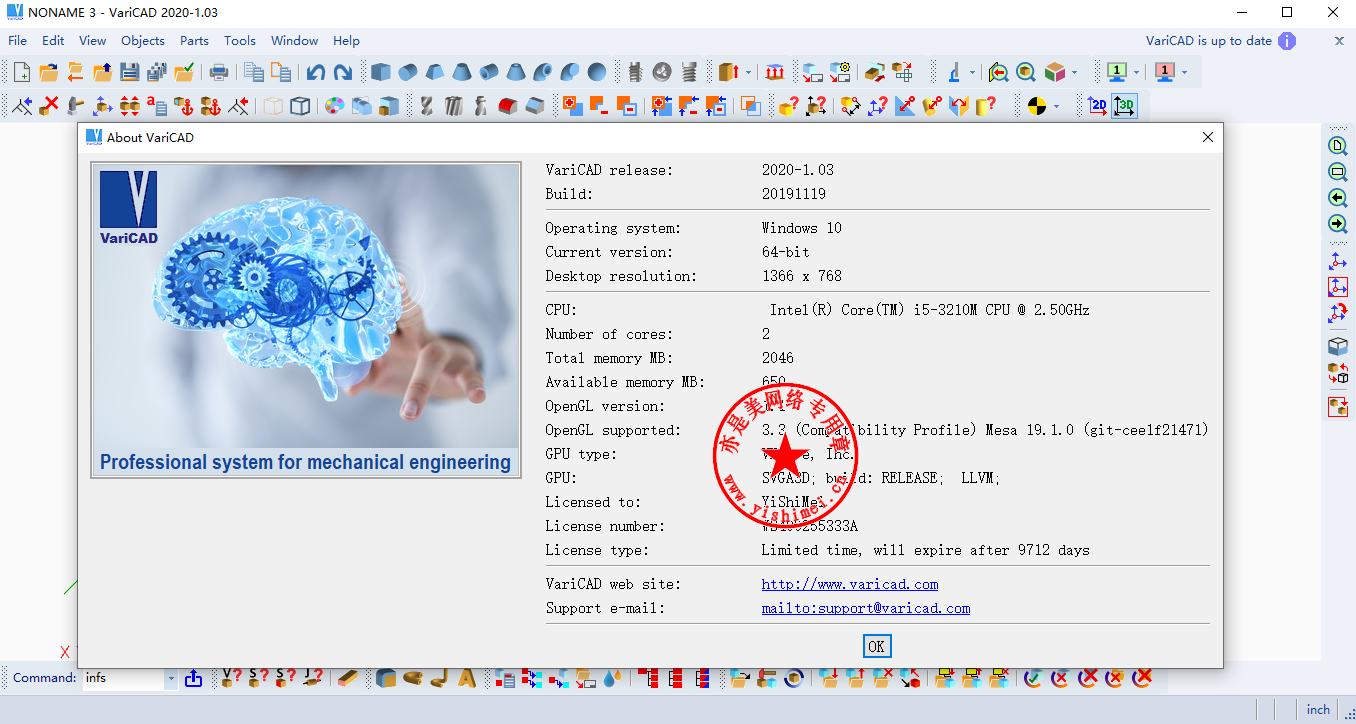The width and height of the screenshot is (1356, 724).
Task: Open the File menu
Action: (x=17, y=41)
